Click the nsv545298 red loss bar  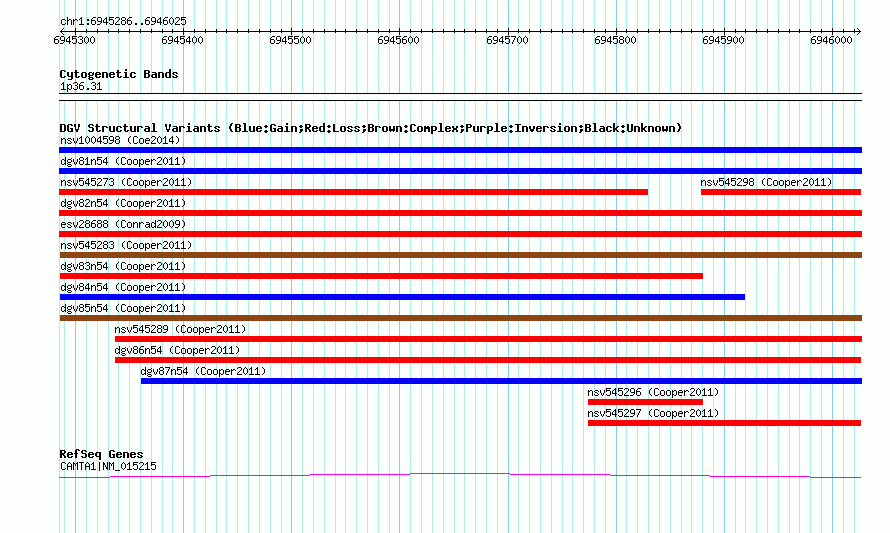click(x=781, y=192)
